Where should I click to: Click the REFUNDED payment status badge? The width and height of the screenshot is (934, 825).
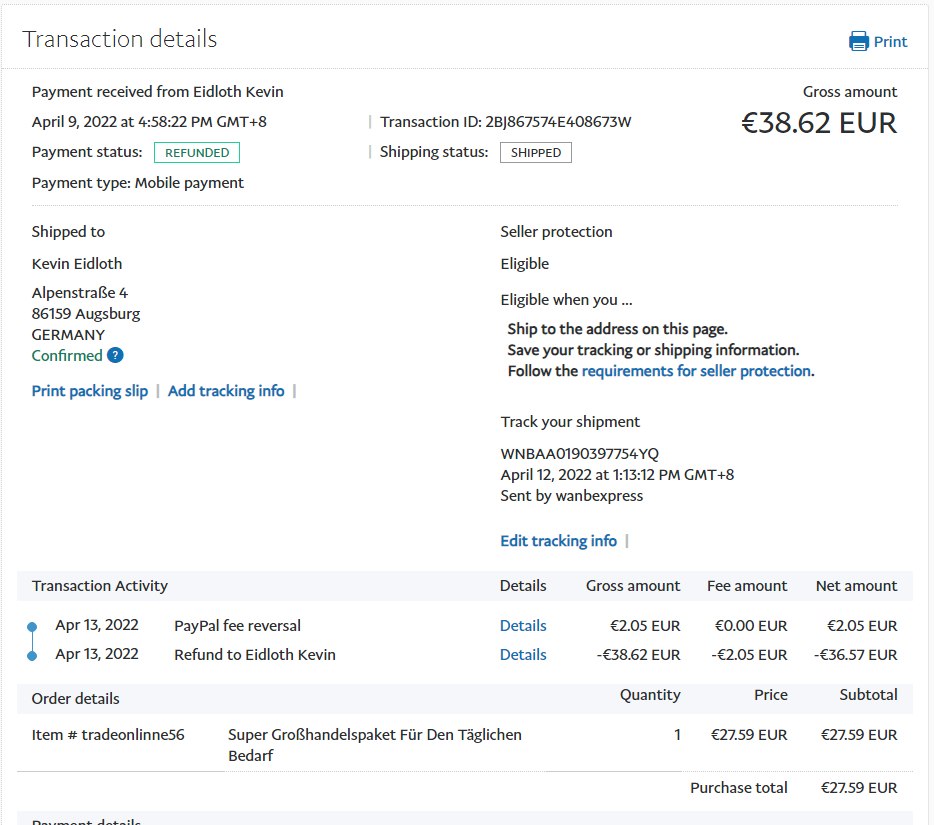pos(197,153)
